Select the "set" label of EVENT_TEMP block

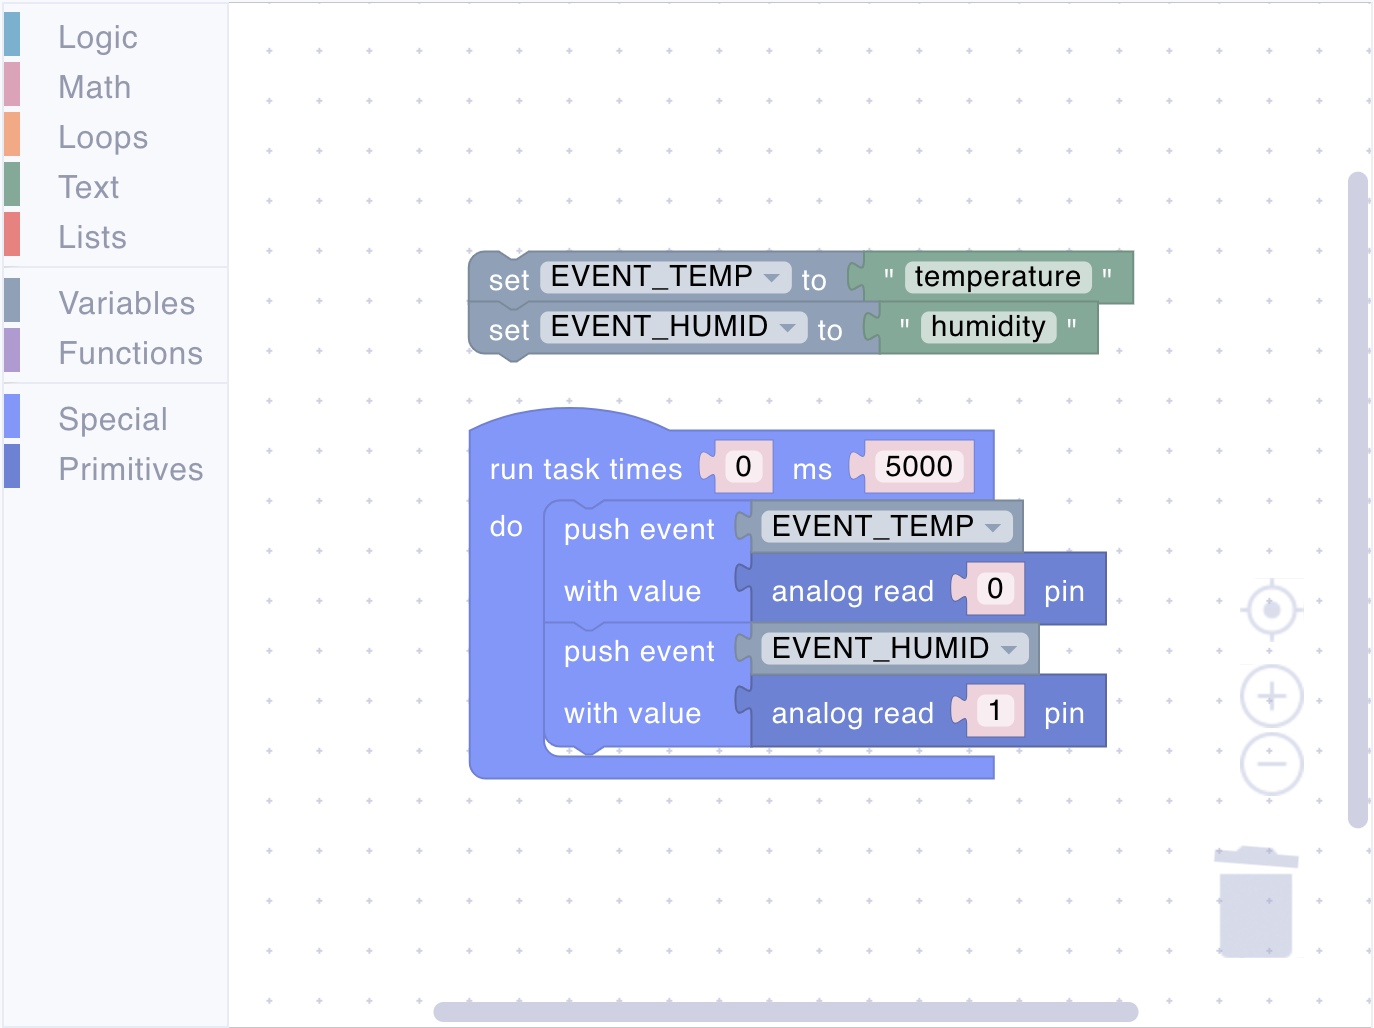pos(509,280)
